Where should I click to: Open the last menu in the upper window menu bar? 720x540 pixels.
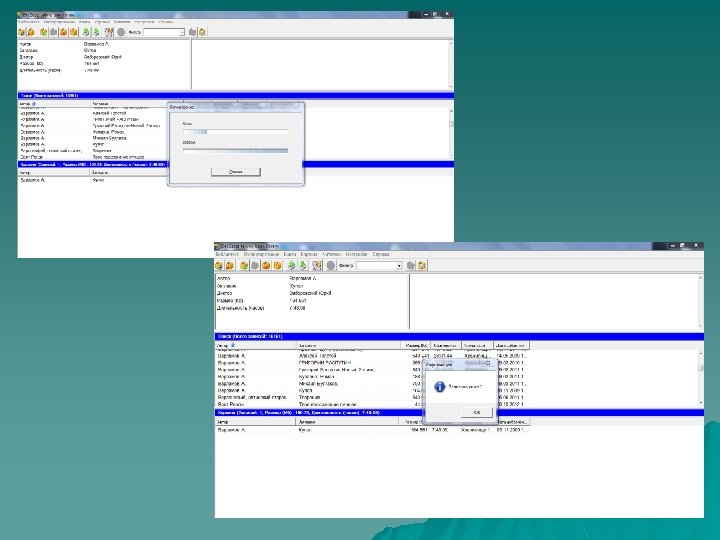click(x=166, y=22)
